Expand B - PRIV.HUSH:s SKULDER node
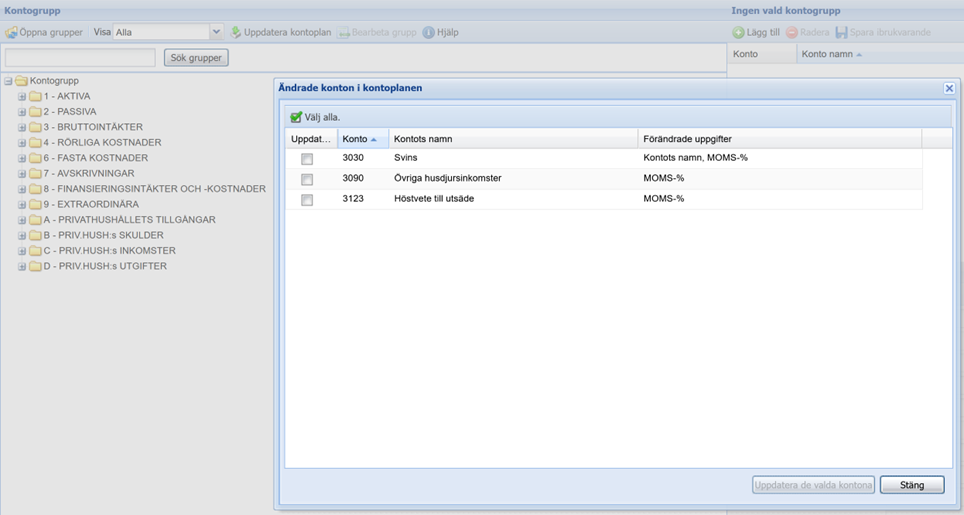 [x=22, y=235]
